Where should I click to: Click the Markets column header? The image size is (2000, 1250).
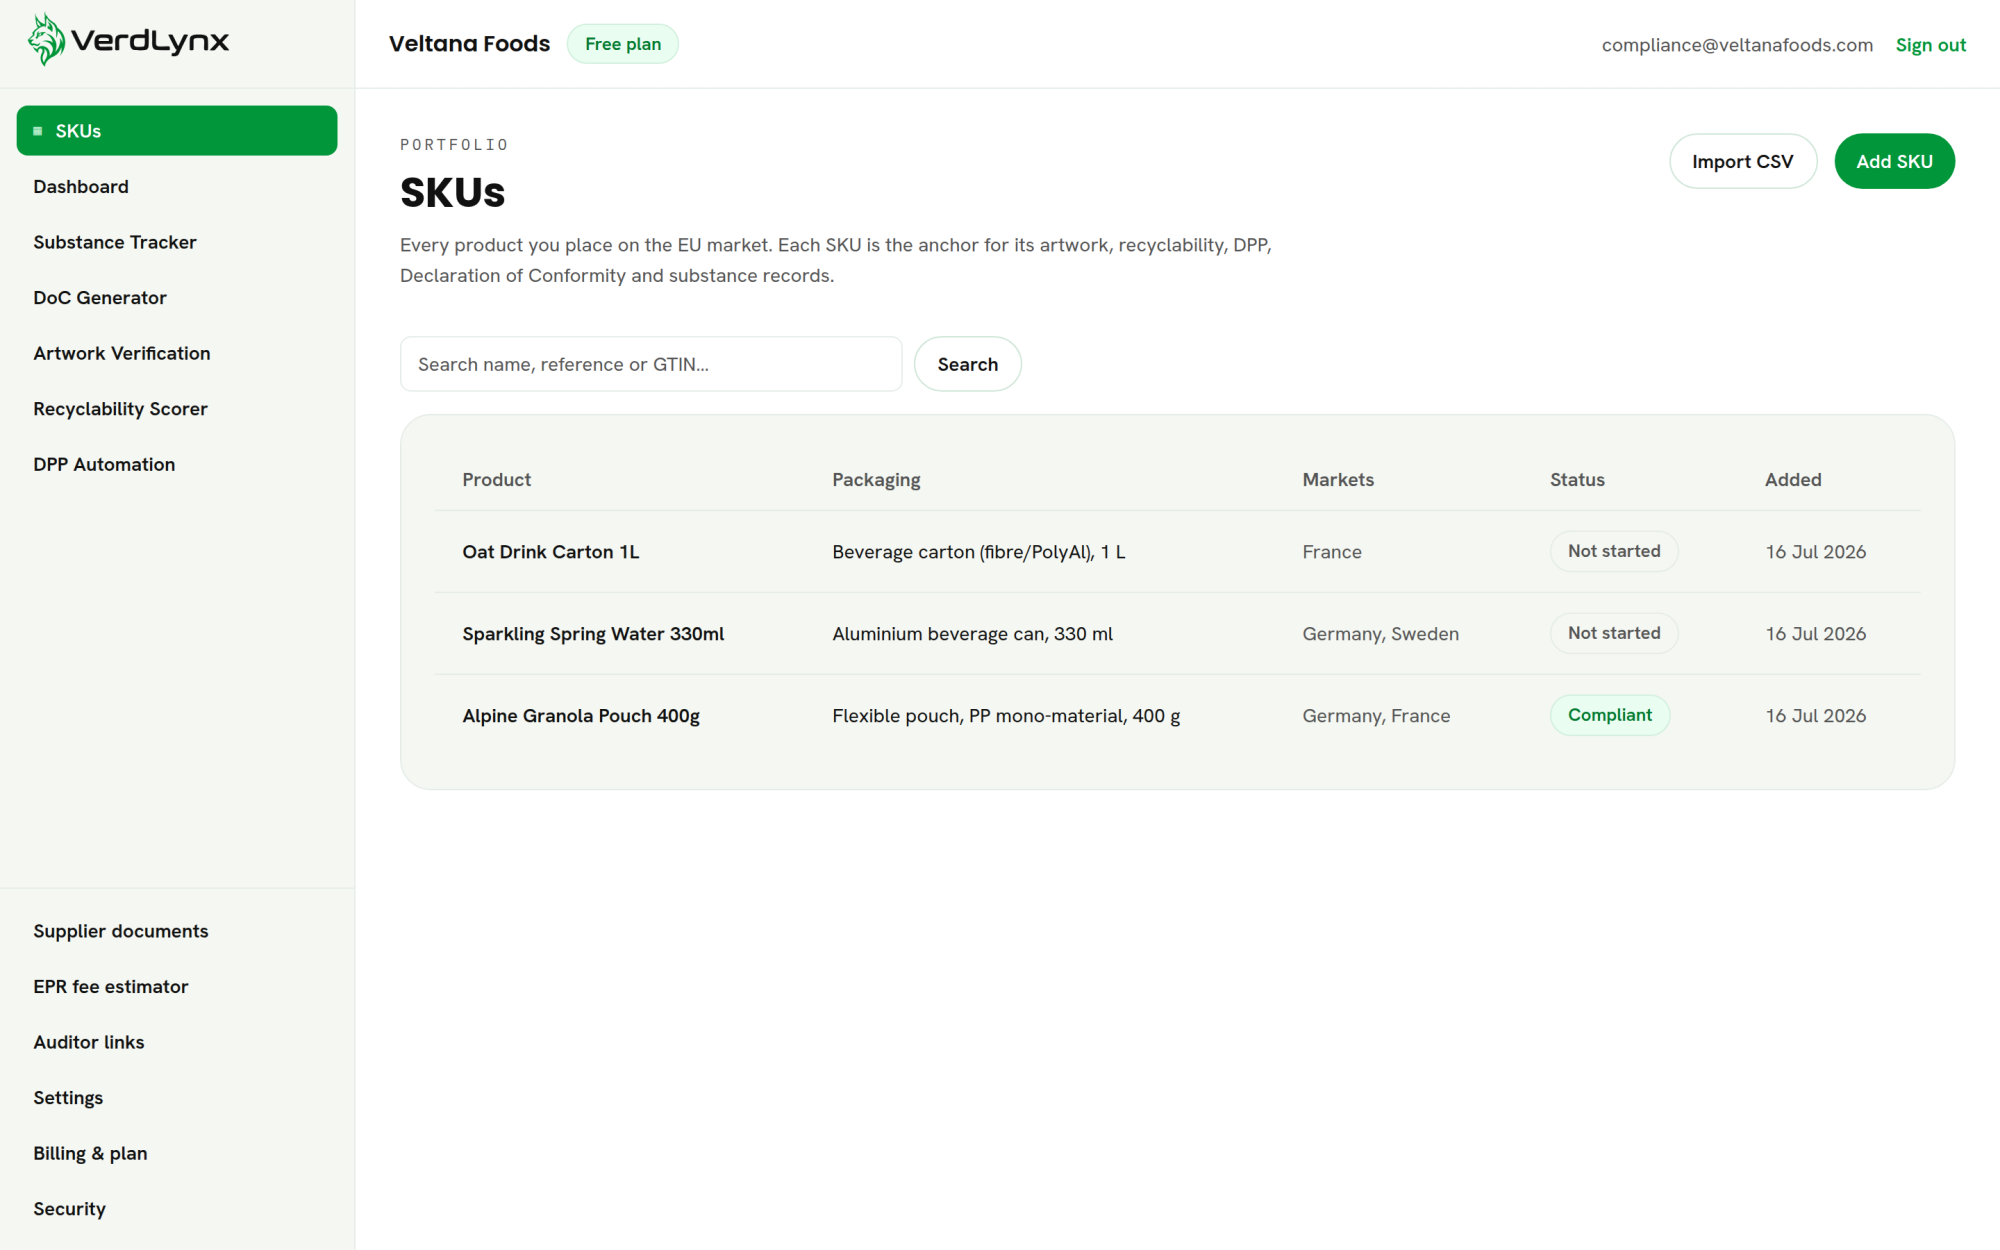pyautogui.click(x=1338, y=480)
